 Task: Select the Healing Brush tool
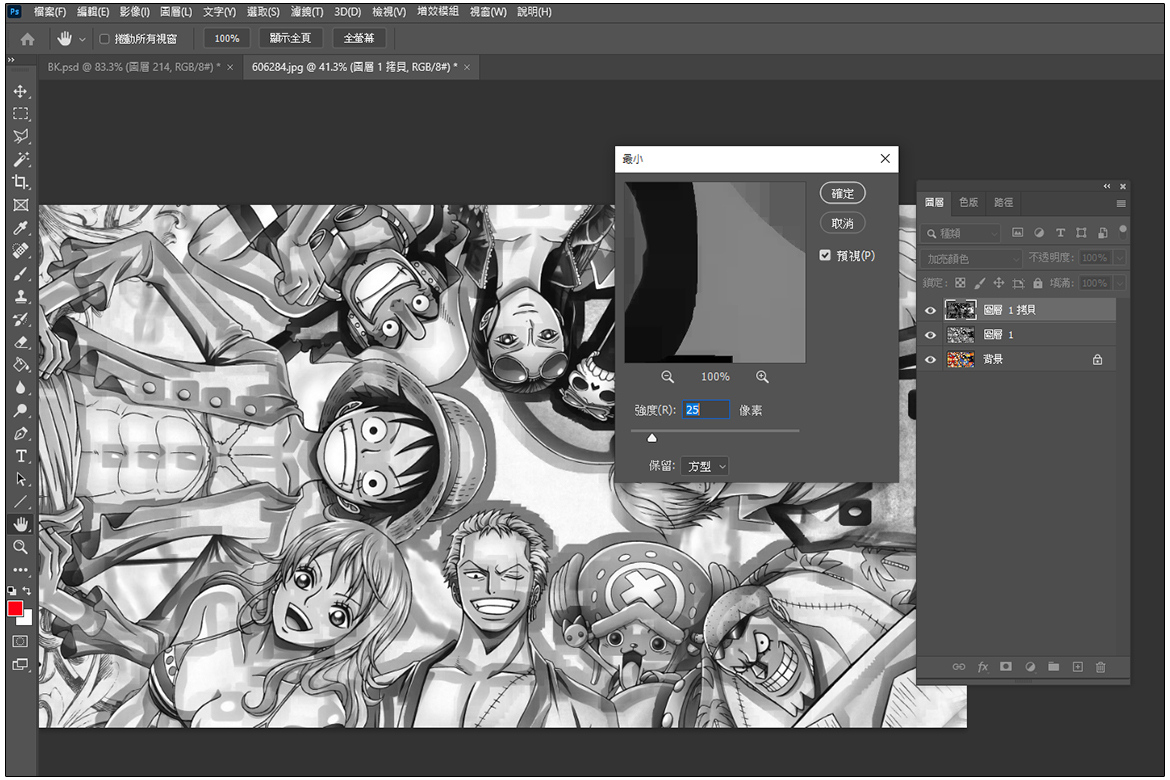click(20, 251)
